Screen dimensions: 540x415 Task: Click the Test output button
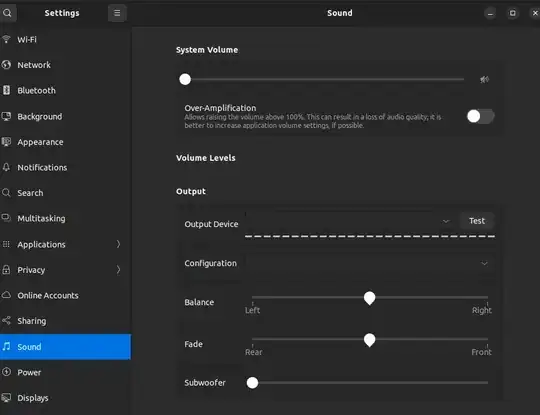pos(477,221)
